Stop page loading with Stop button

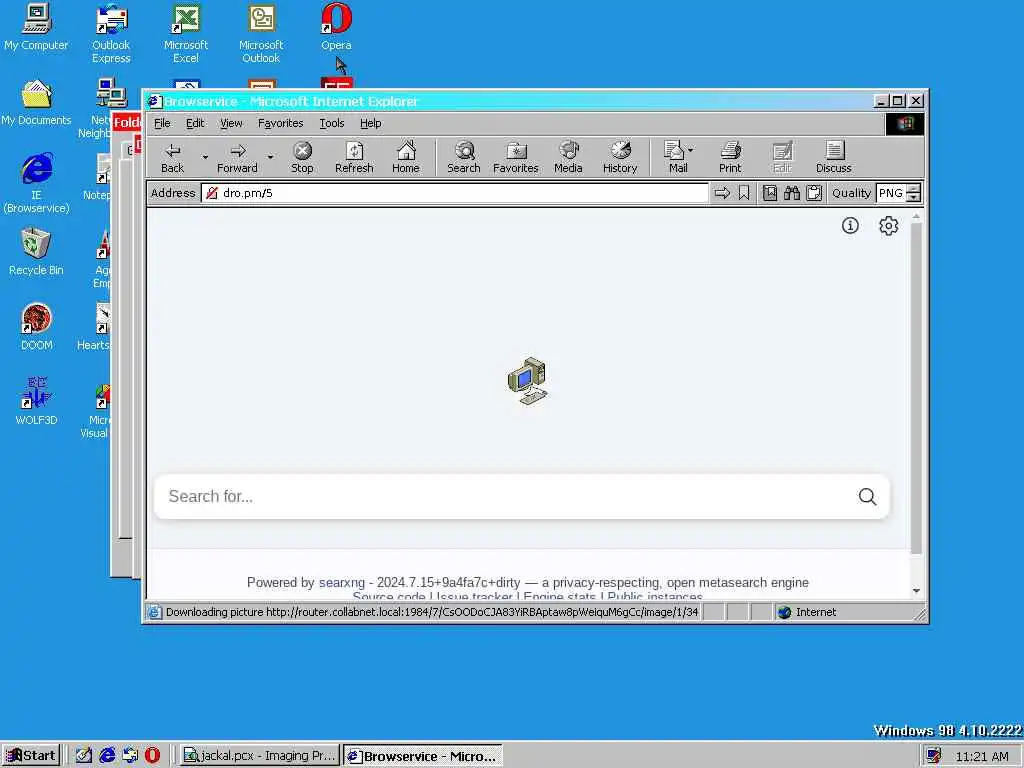302,157
